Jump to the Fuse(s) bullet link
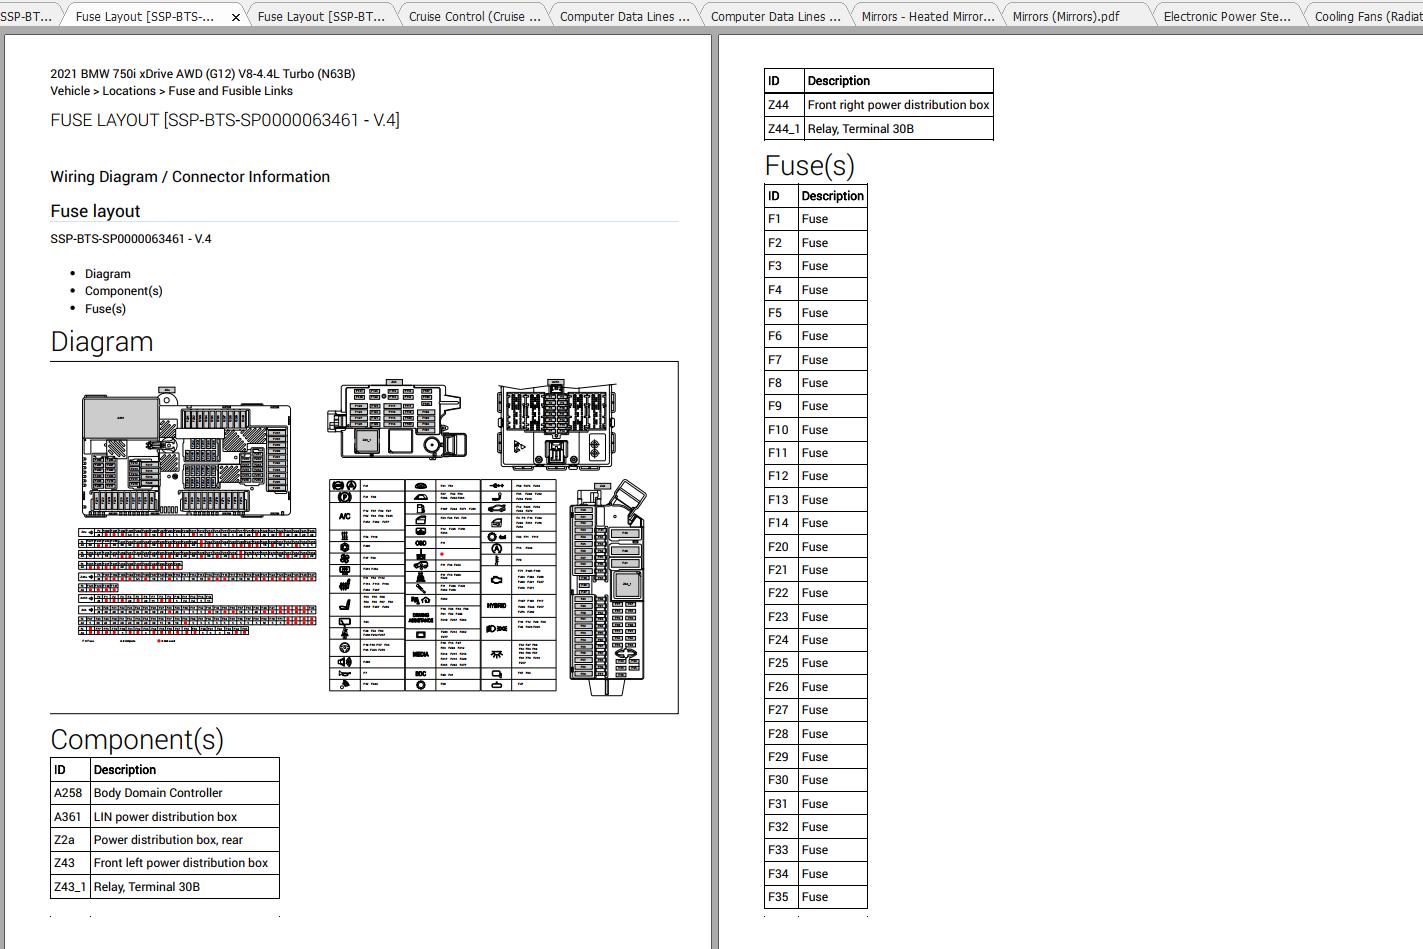The width and height of the screenshot is (1423, 949). (x=105, y=309)
